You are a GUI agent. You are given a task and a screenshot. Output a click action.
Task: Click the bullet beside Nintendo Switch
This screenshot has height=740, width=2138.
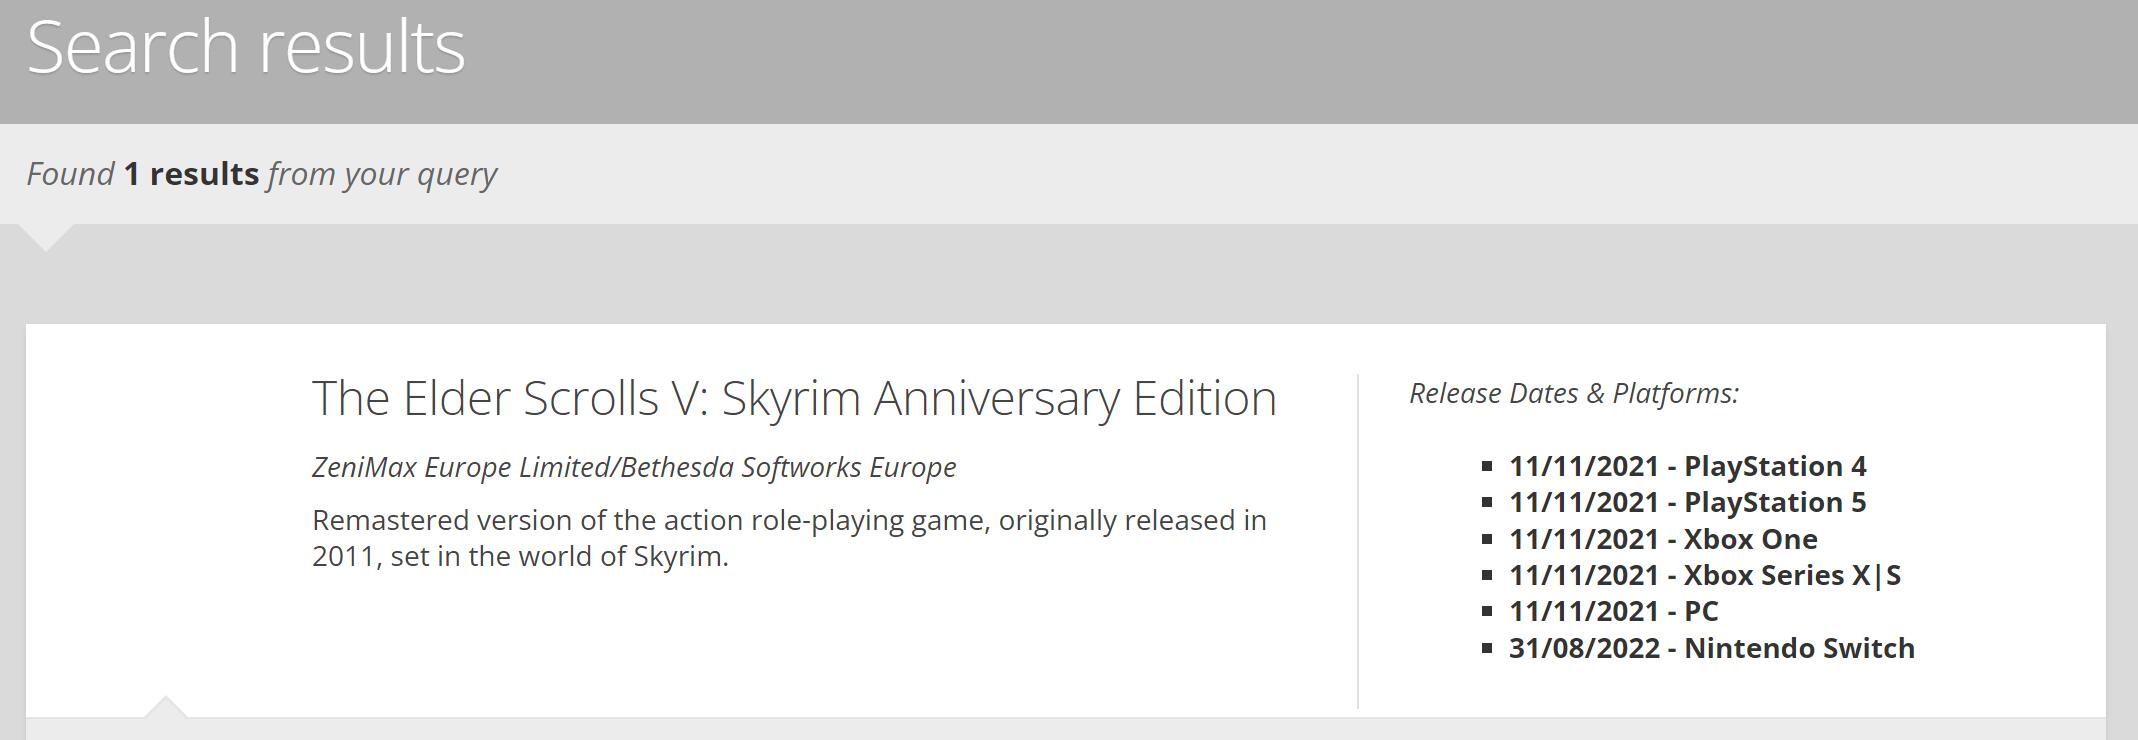coord(1487,648)
